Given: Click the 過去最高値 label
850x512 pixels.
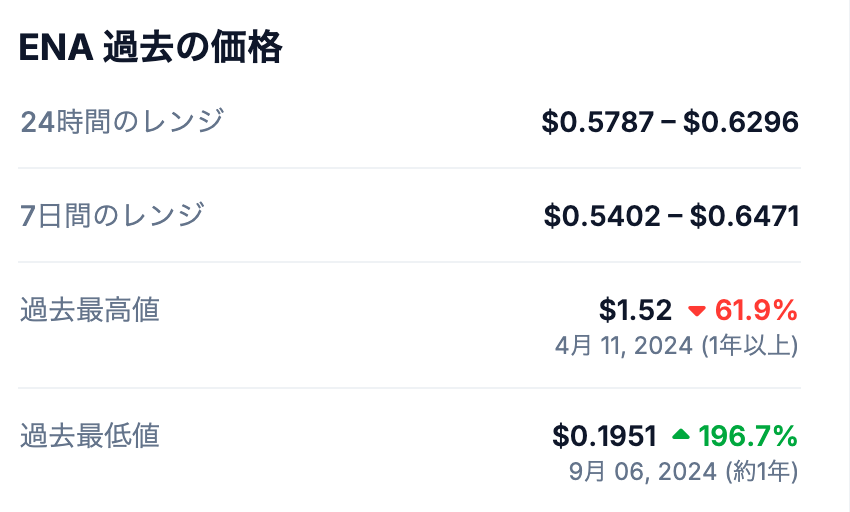Looking at the screenshot, I should tap(90, 310).
